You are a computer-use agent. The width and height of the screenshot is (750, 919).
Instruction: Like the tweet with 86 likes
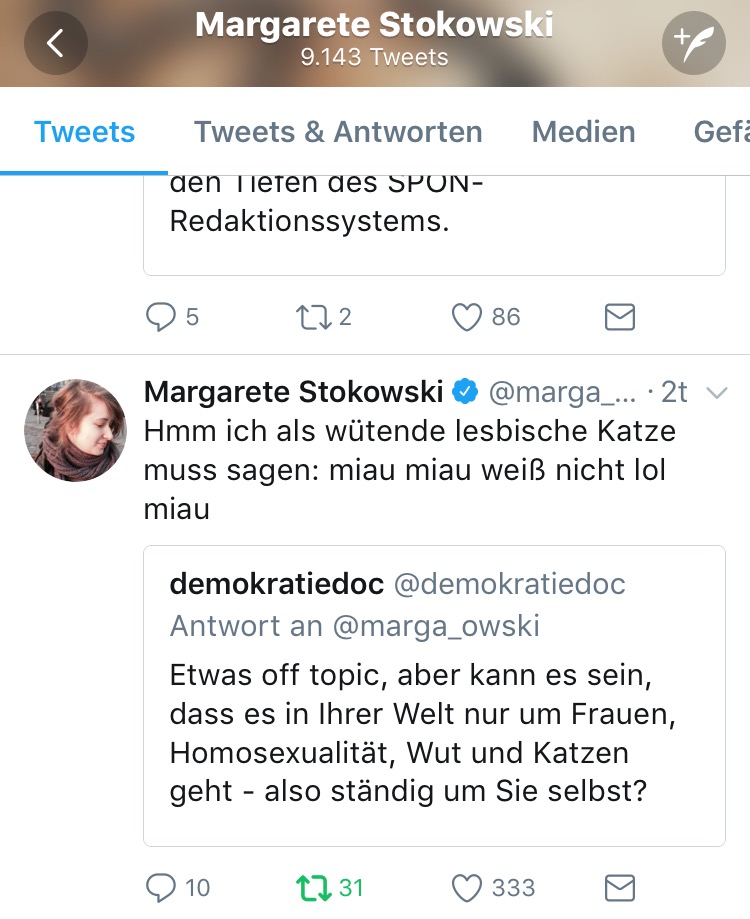[468, 317]
